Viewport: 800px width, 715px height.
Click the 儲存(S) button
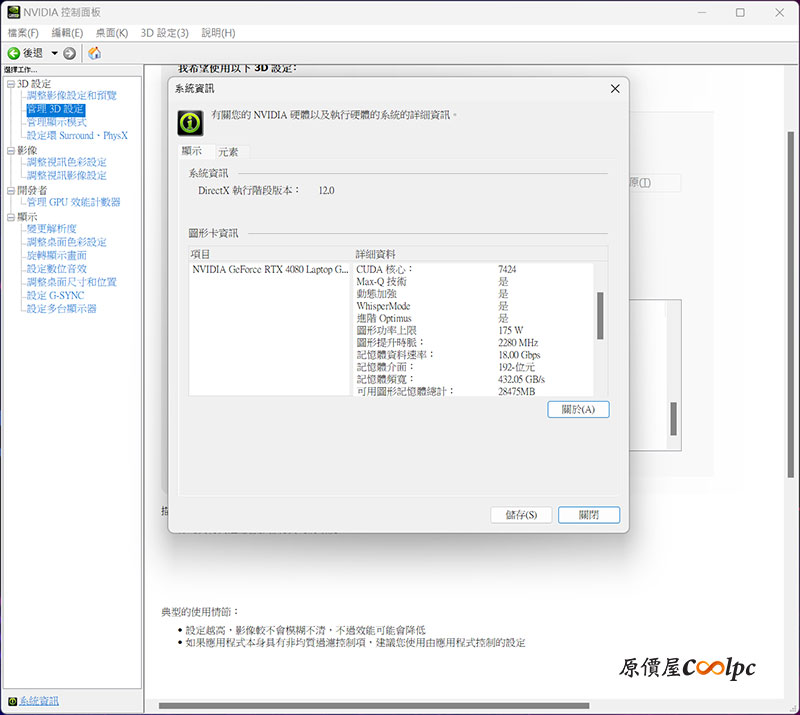521,515
